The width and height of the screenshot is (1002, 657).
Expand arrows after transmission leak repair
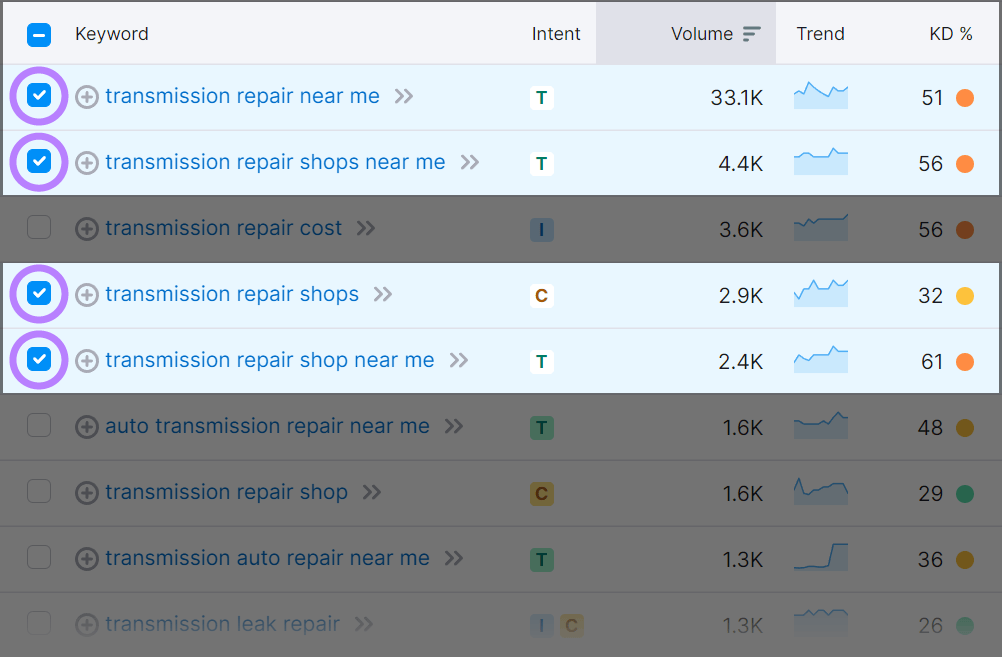(x=364, y=624)
